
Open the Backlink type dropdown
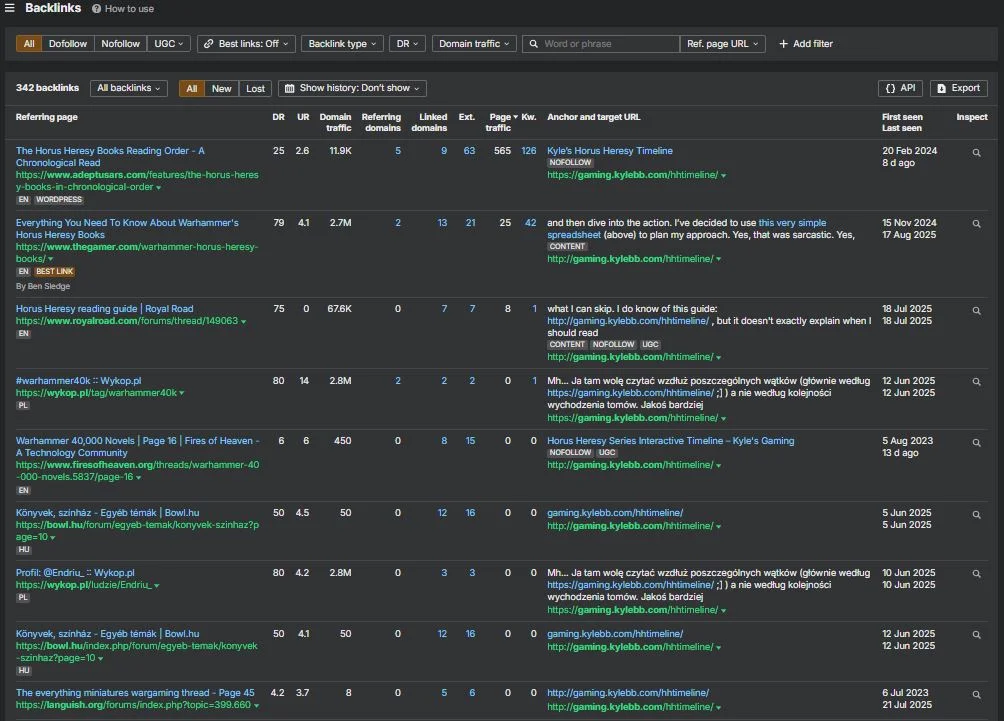click(343, 44)
